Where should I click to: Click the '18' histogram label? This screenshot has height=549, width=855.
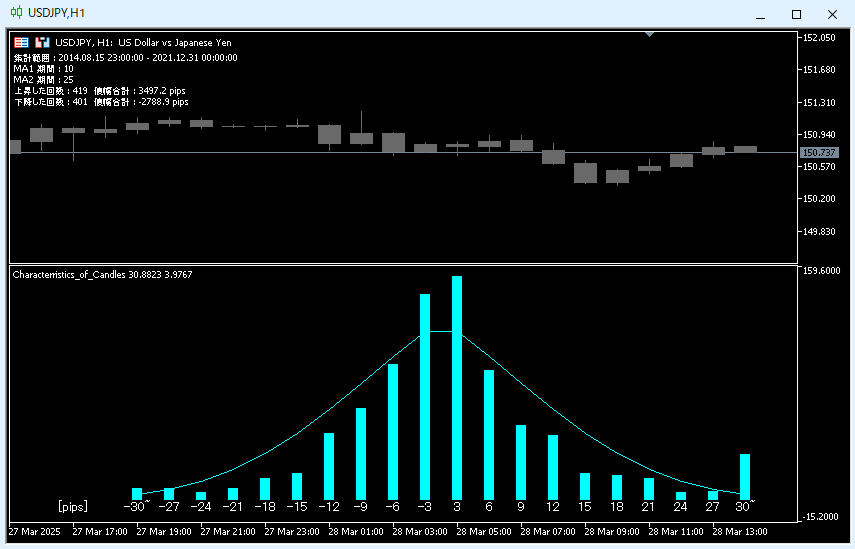tap(617, 507)
